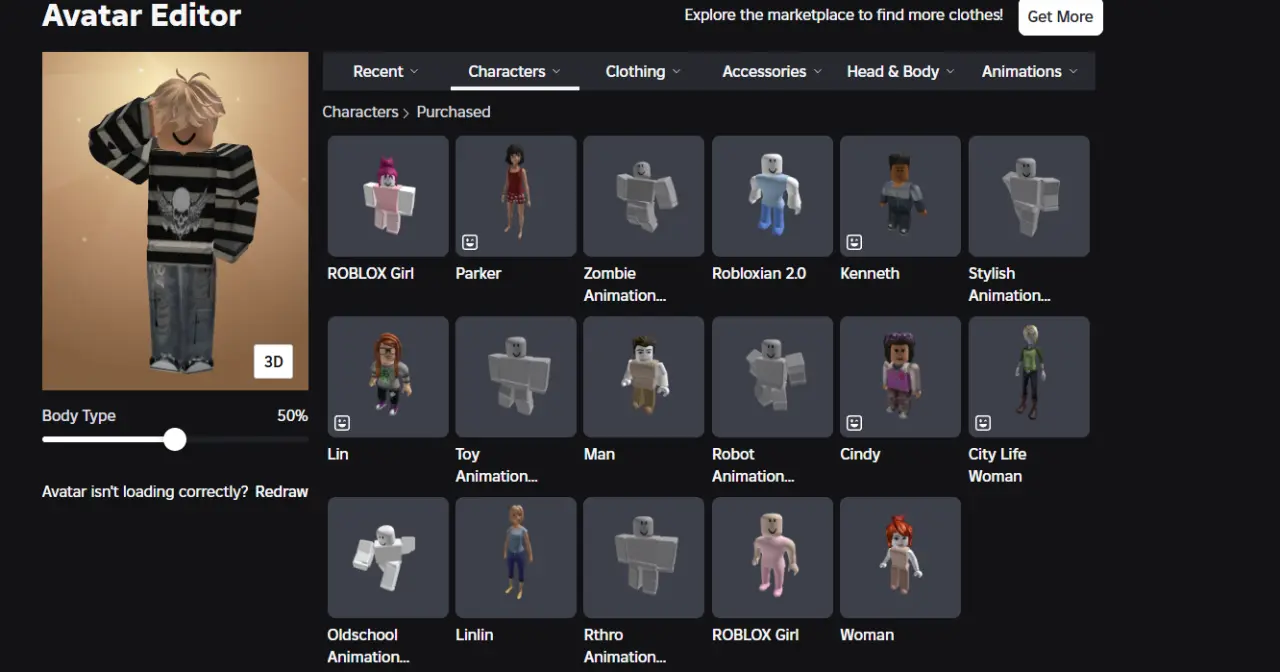The image size is (1280, 672).
Task: Open the Clothing tab
Action: [643, 71]
